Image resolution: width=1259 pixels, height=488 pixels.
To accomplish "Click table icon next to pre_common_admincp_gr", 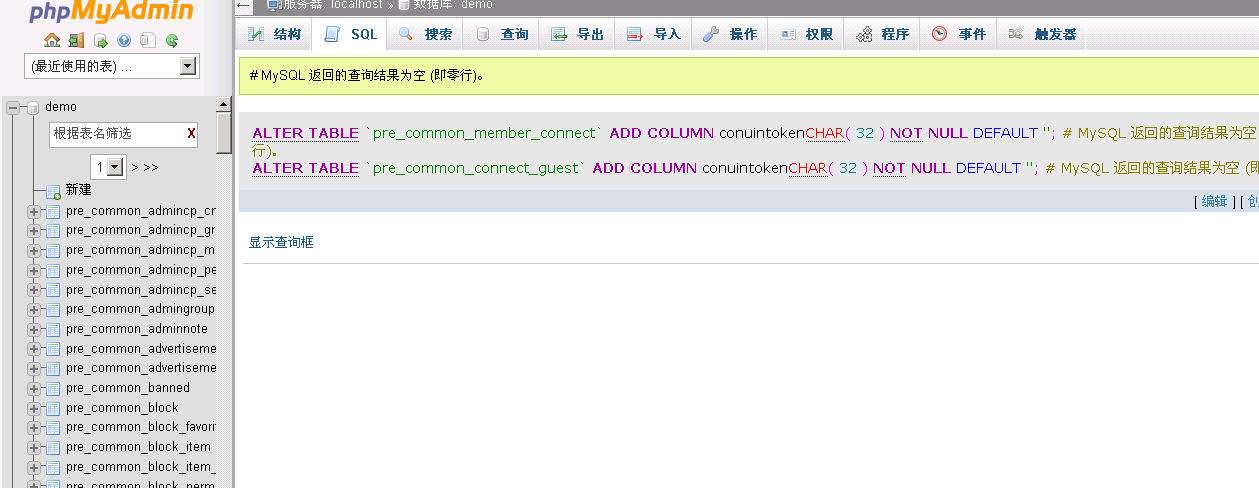I will pyautogui.click(x=53, y=231).
